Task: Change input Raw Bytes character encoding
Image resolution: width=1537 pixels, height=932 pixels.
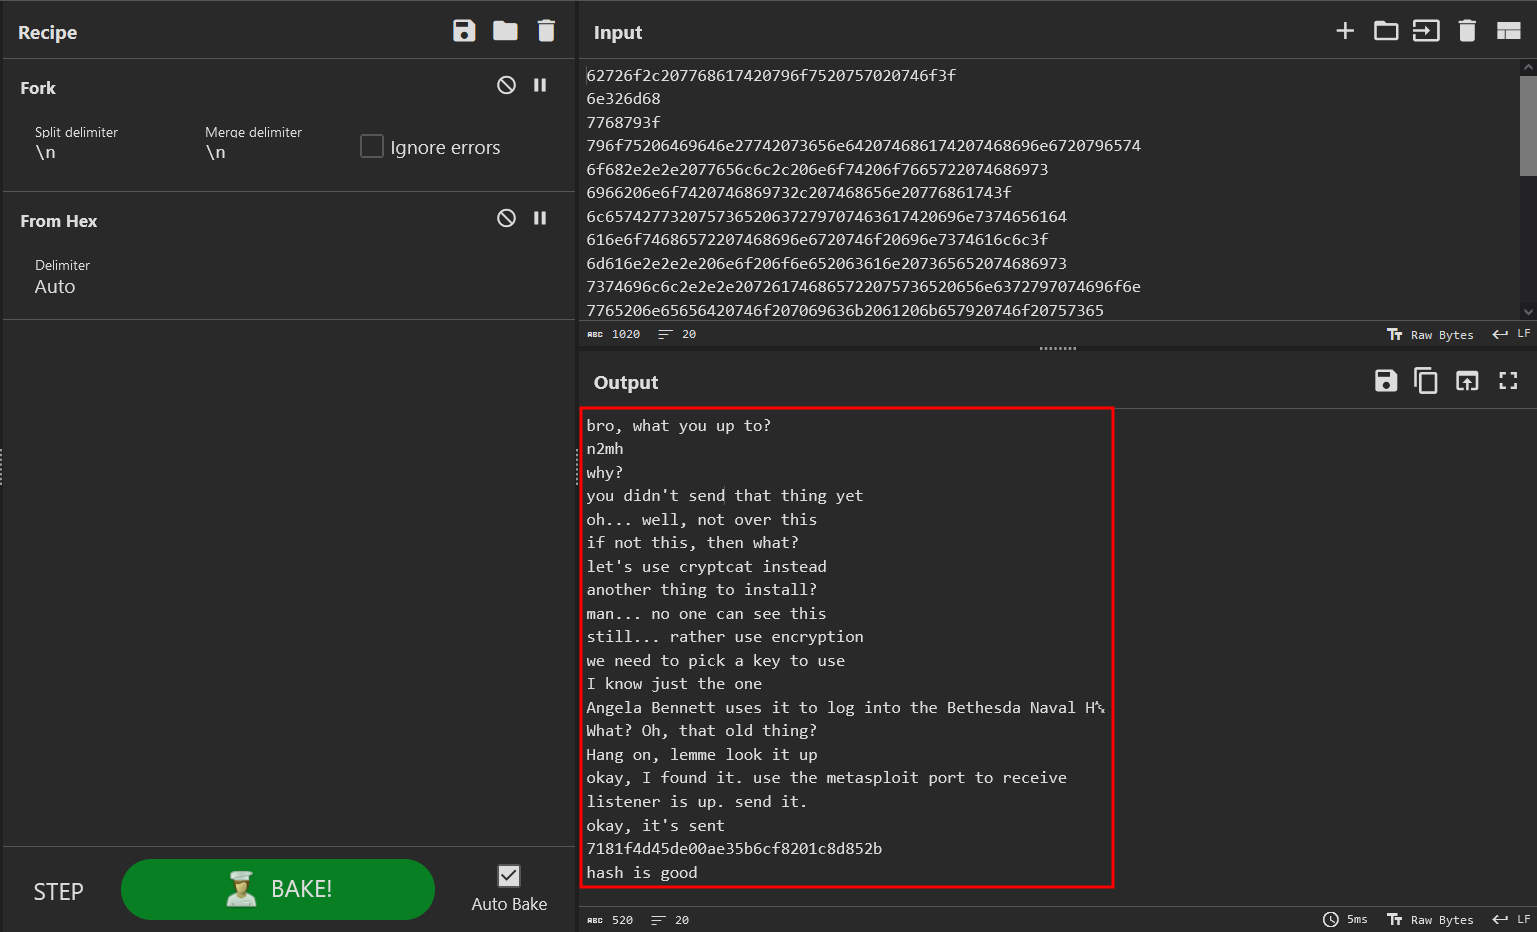Action: pyautogui.click(x=1430, y=335)
